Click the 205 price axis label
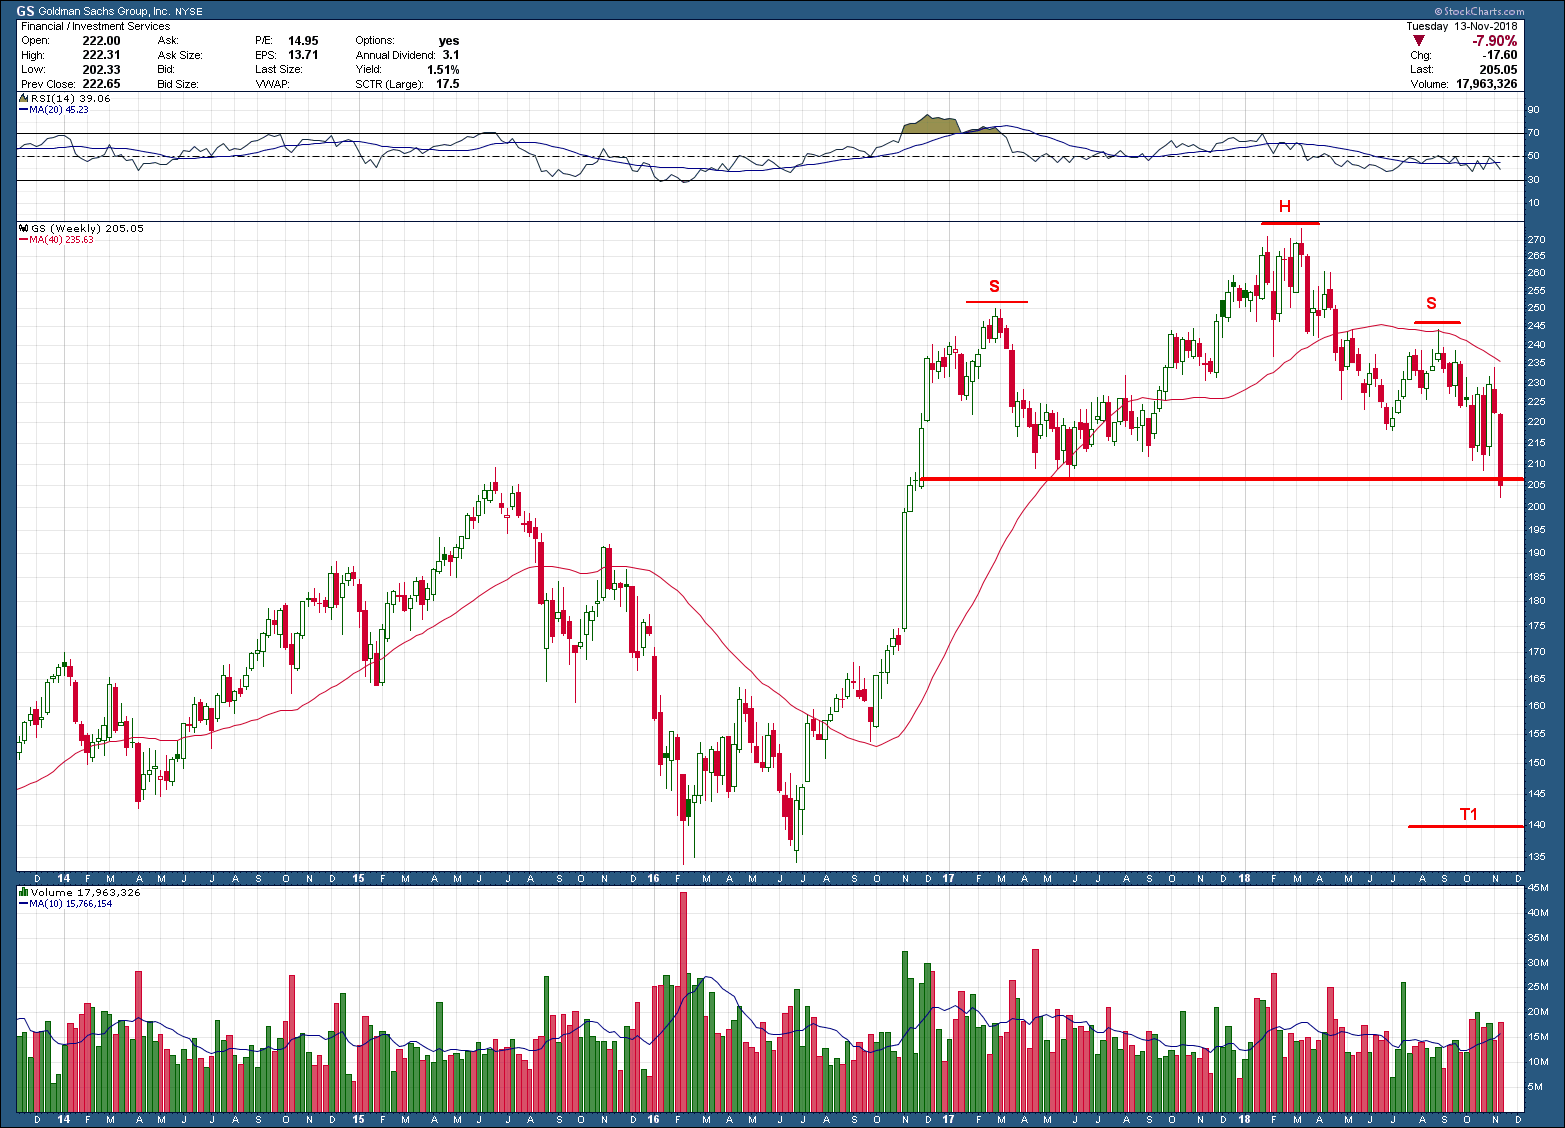1565x1128 pixels. point(1536,485)
